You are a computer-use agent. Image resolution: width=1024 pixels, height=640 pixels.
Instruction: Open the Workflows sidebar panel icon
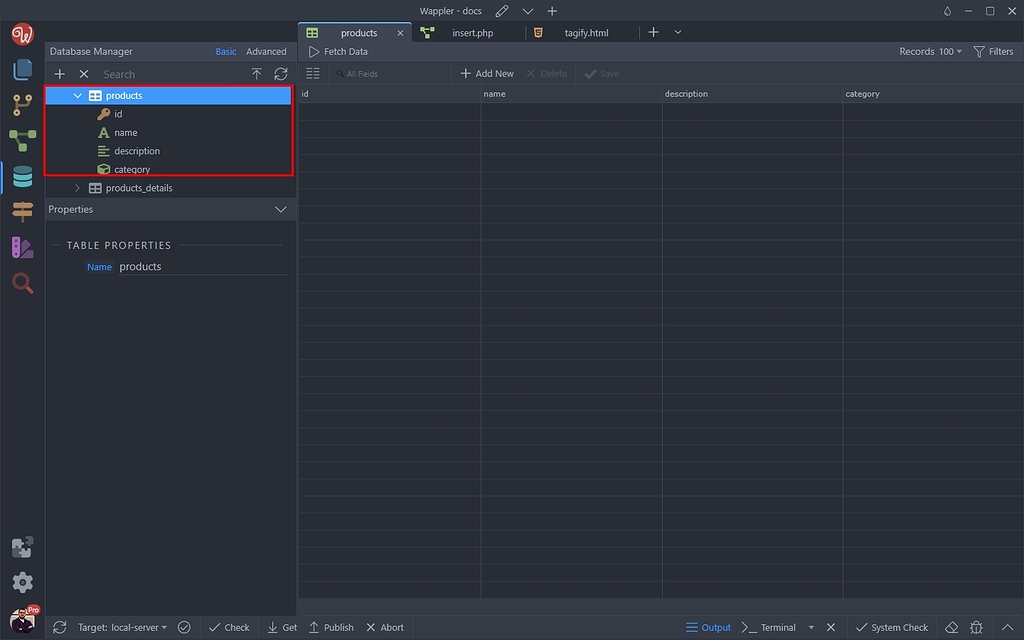tap(22, 140)
